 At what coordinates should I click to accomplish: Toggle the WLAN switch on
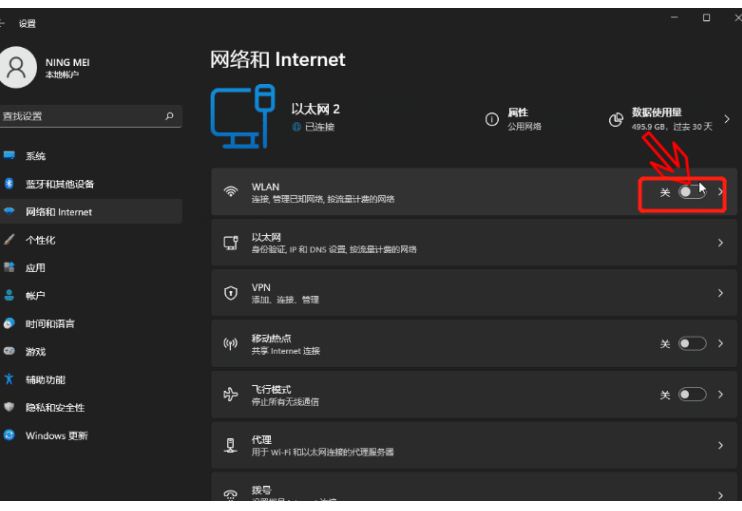tap(692, 191)
